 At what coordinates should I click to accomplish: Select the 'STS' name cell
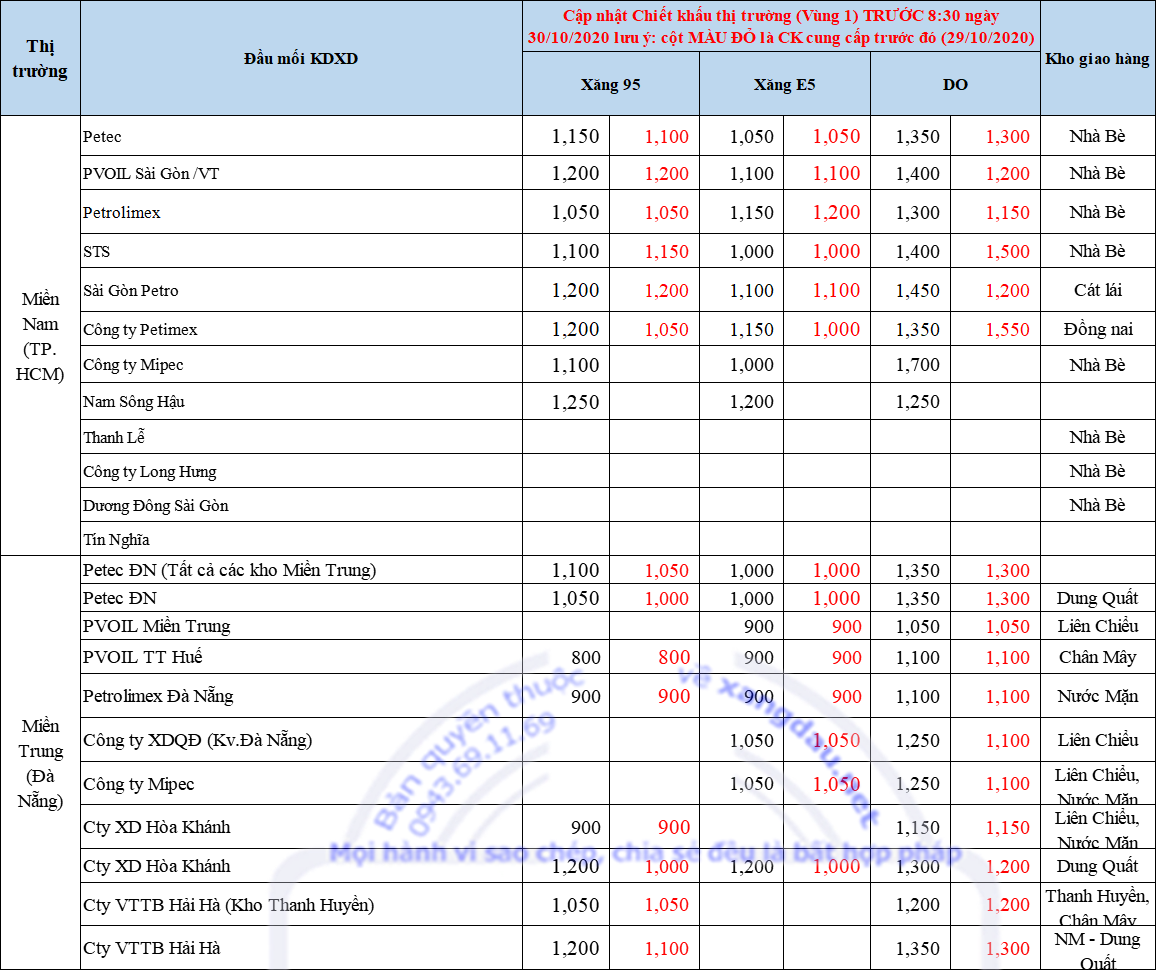tap(301, 251)
